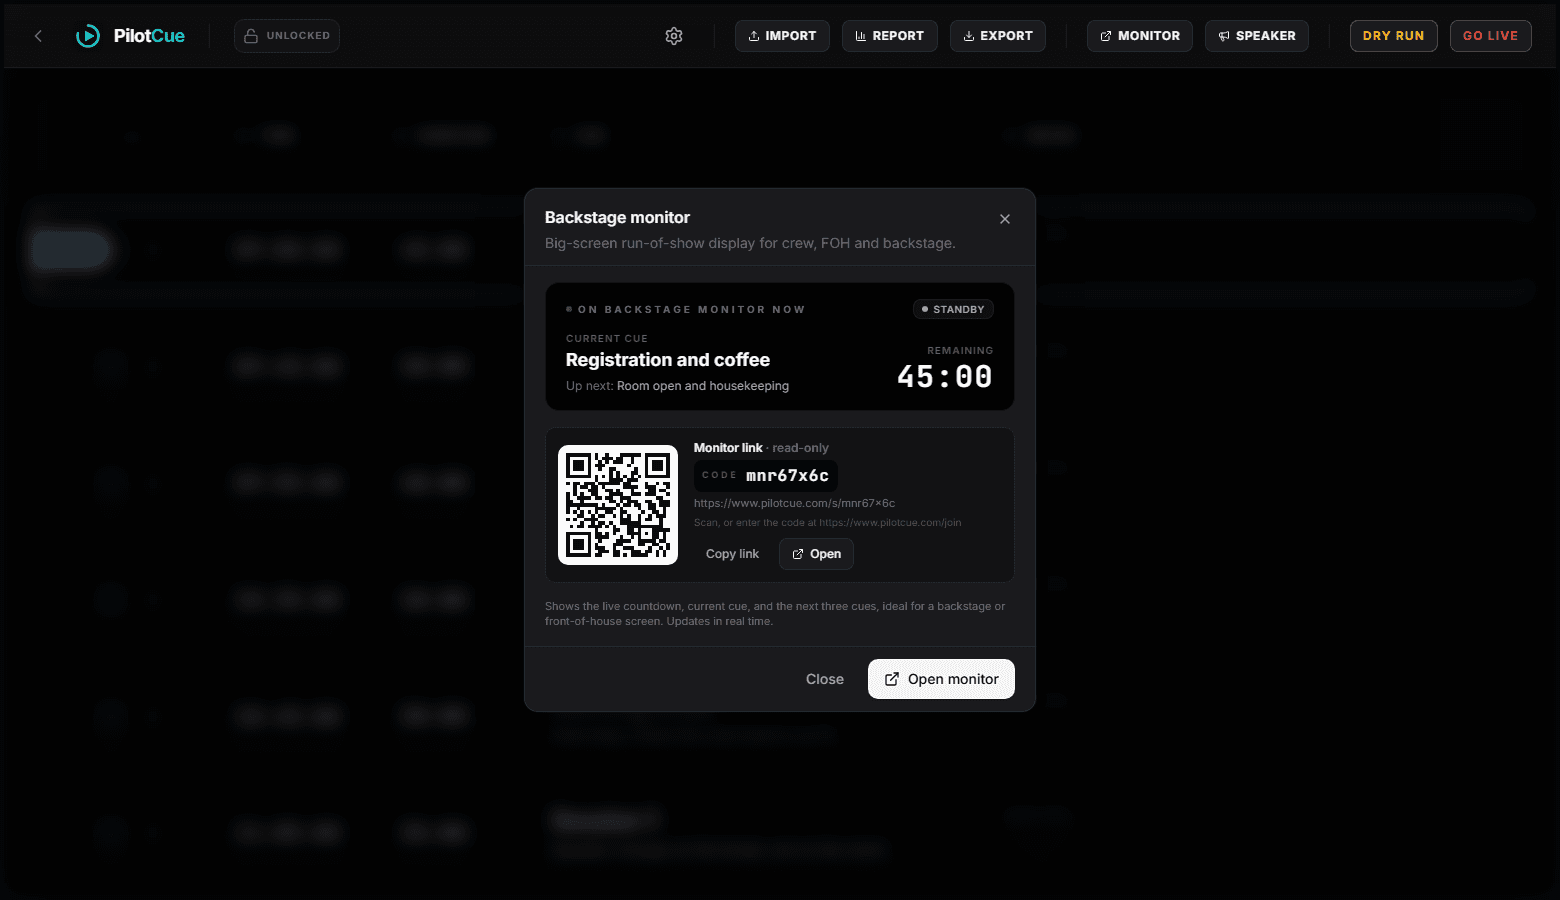Click the 45:00 remaining countdown
The image size is (1560, 900).
pos(945,377)
